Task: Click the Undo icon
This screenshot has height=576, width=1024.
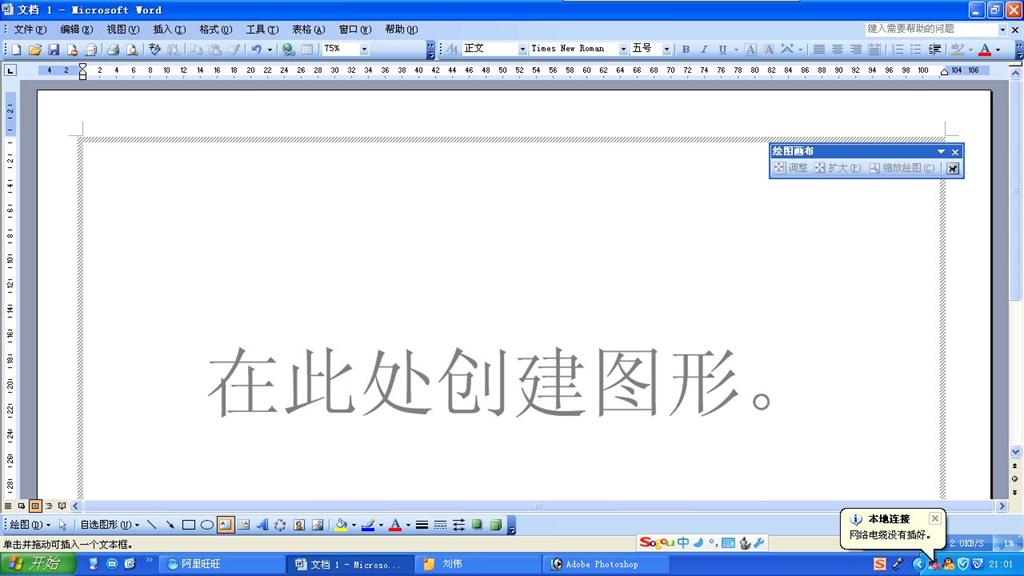Action: pos(256,49)
